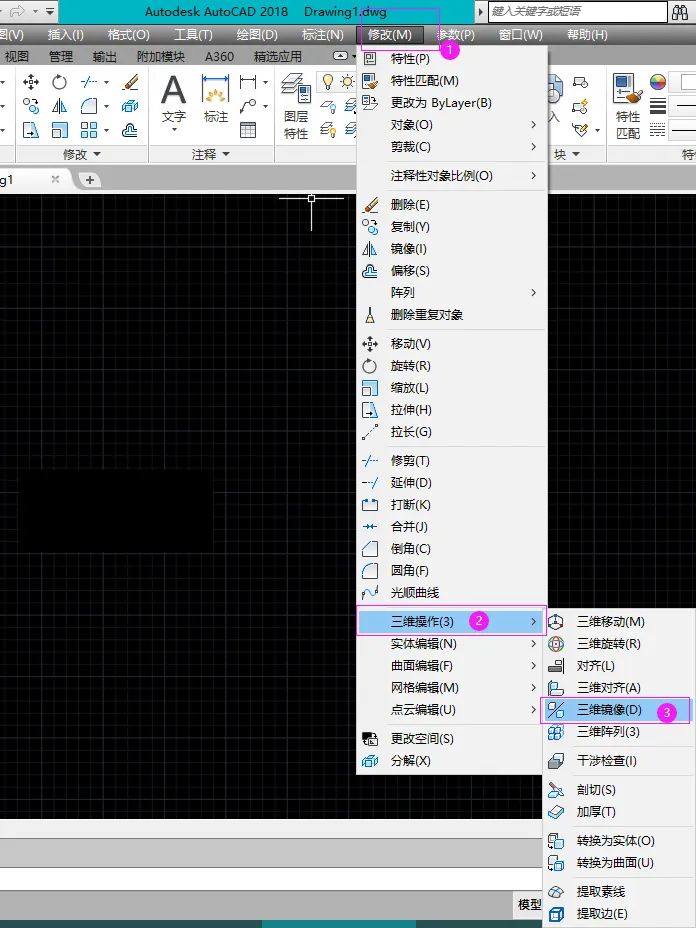Open the 绘图(D) menu
Viewport: 696px width, 928px height.
click(257, 35)
